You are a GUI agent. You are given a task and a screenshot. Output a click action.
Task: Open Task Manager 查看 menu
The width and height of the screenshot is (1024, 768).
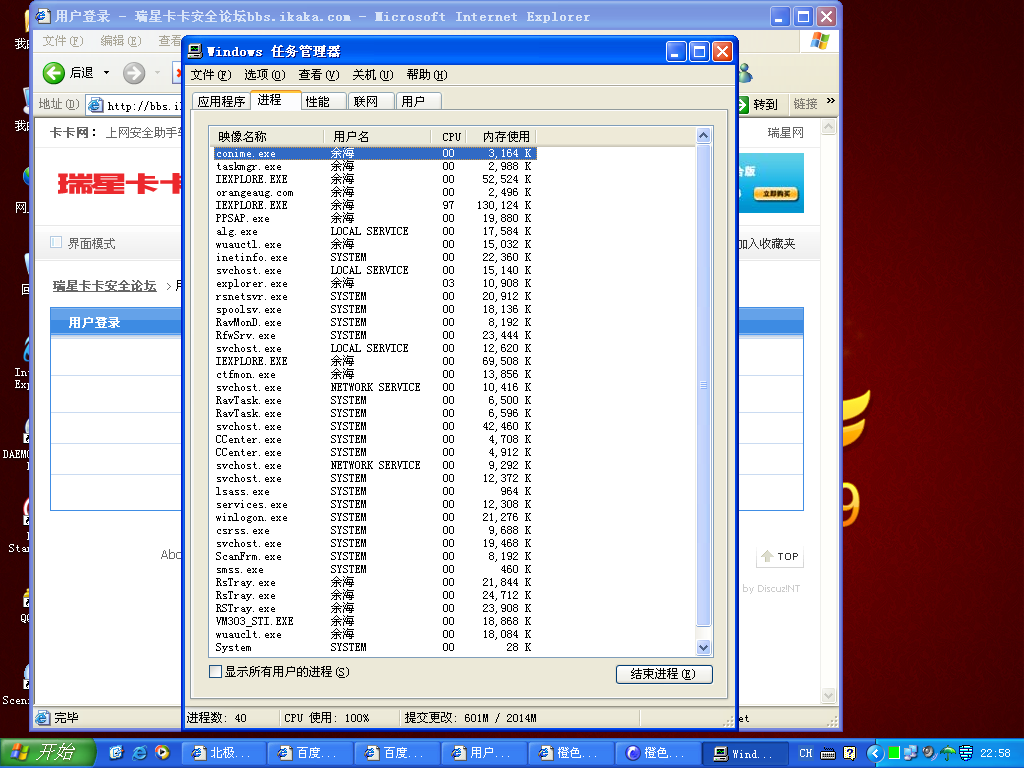(x=319, y=75)
